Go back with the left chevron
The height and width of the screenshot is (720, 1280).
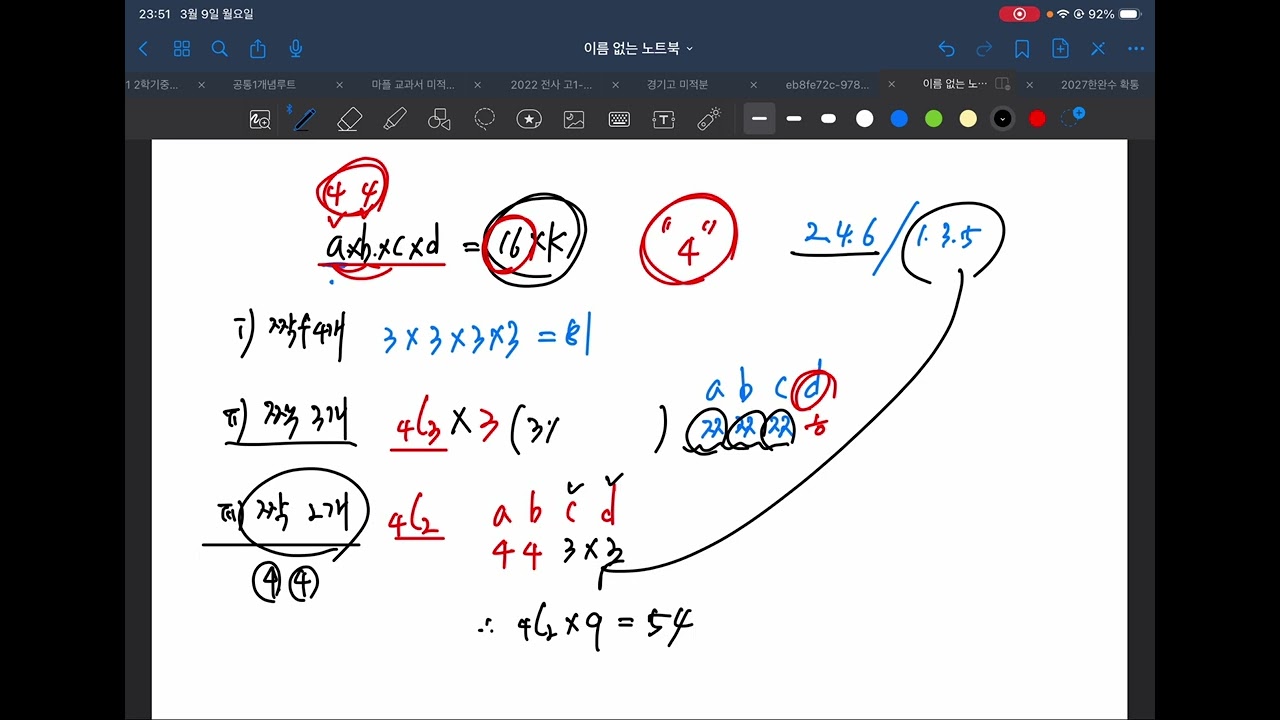click(143, 48)
